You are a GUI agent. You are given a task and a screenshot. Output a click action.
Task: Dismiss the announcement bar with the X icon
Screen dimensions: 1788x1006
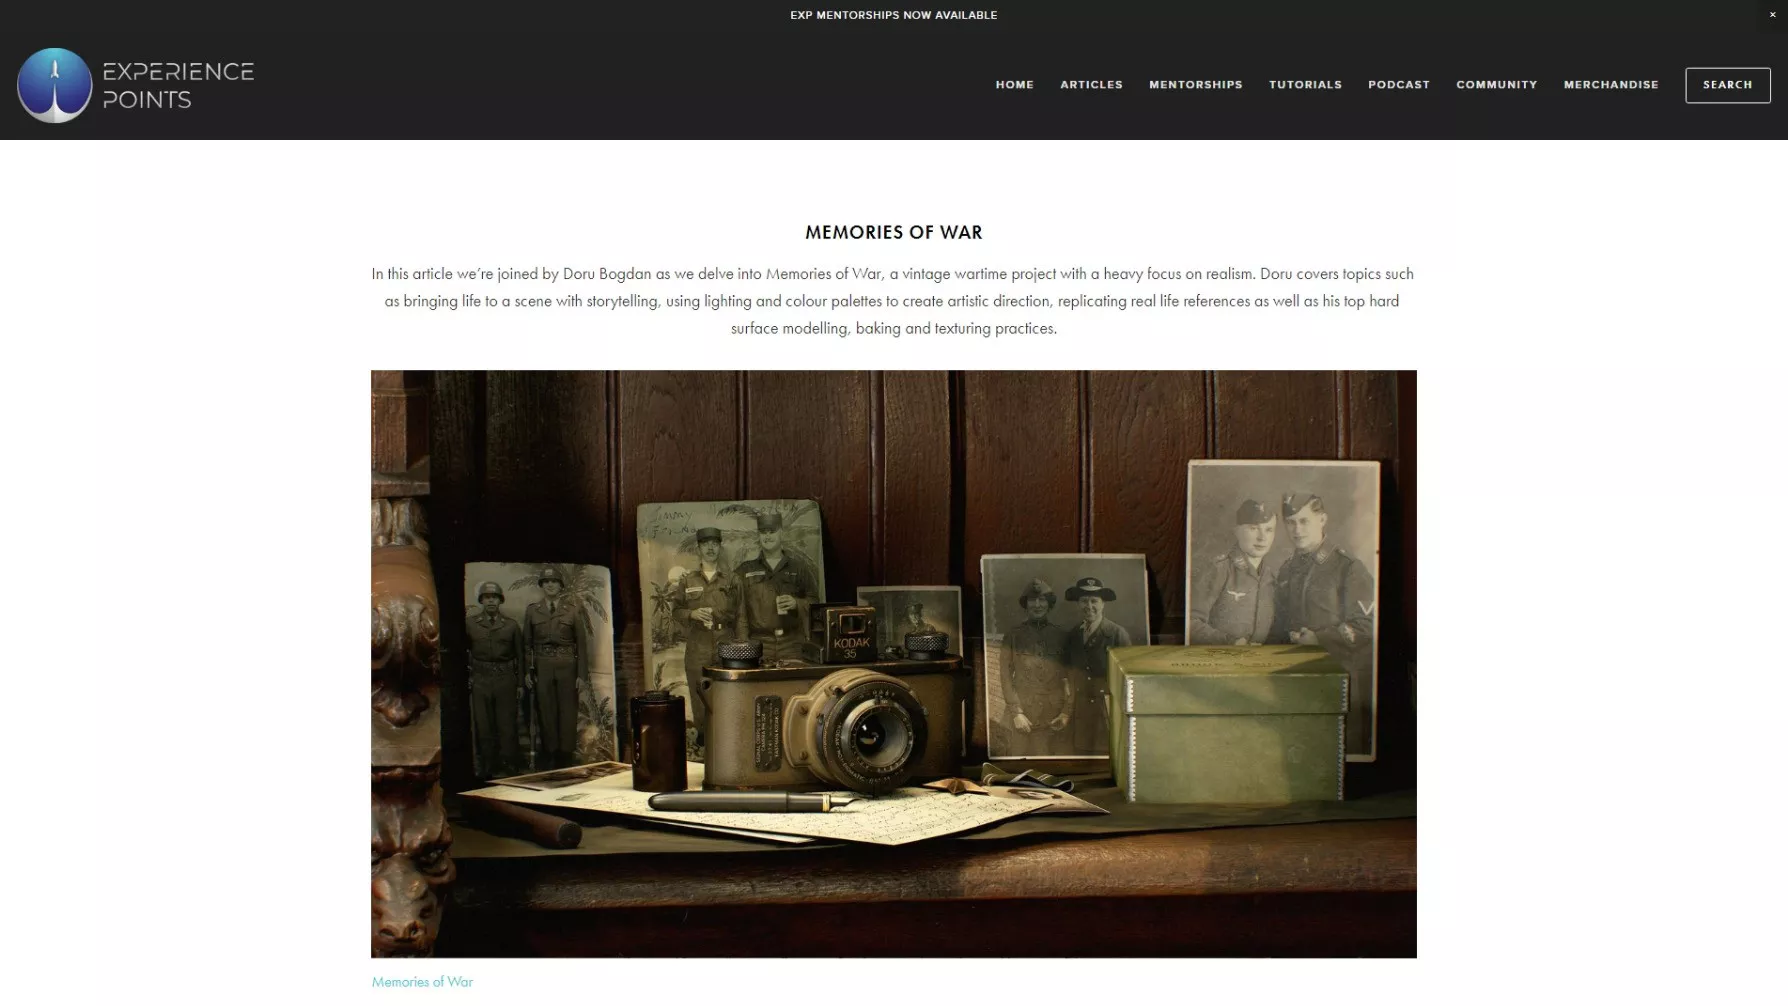click(x=1773, y=15)
